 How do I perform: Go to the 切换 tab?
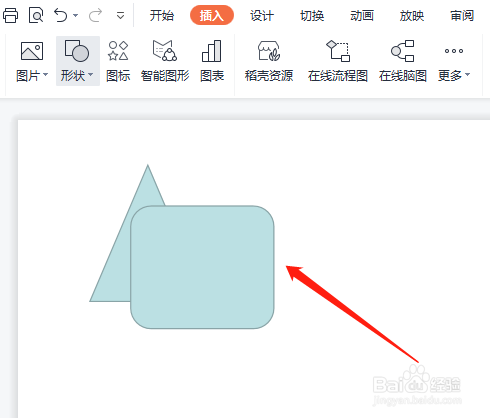tap(312, 15)
